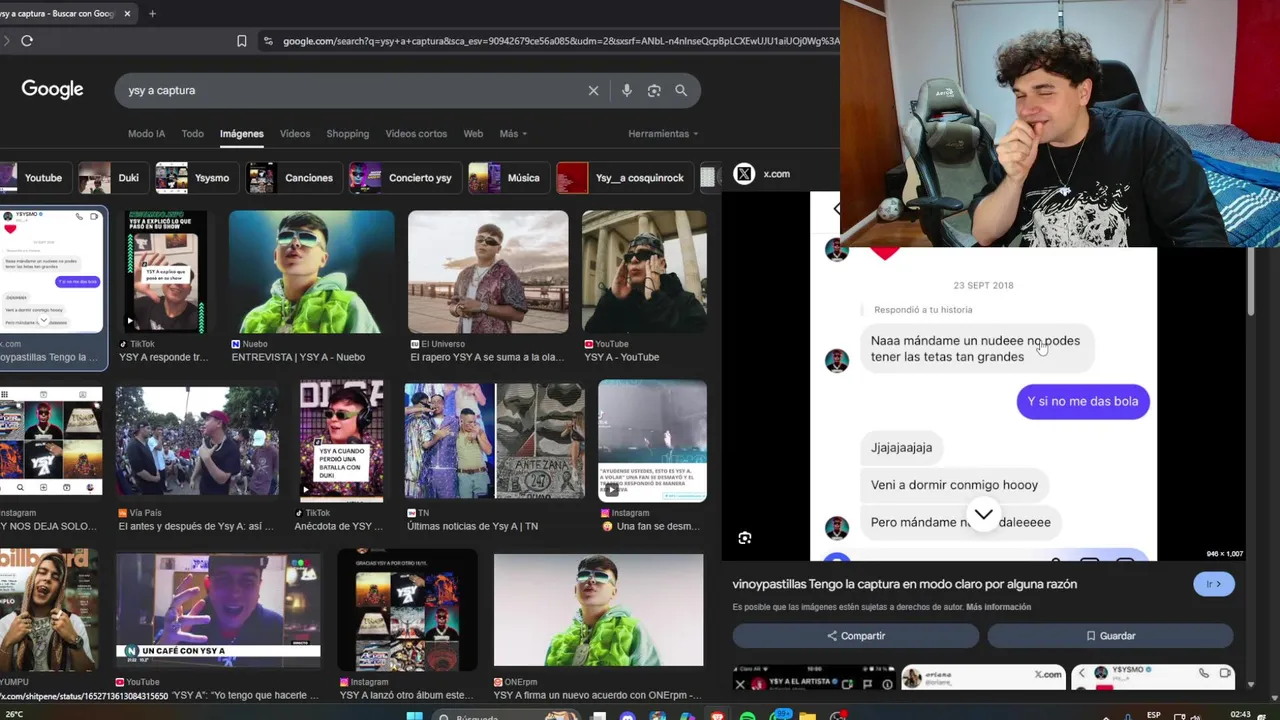Click the down-chevron circle on preview image
Image resolution: width=1280 pixels, height=720 pixels.
coord(984,515)
